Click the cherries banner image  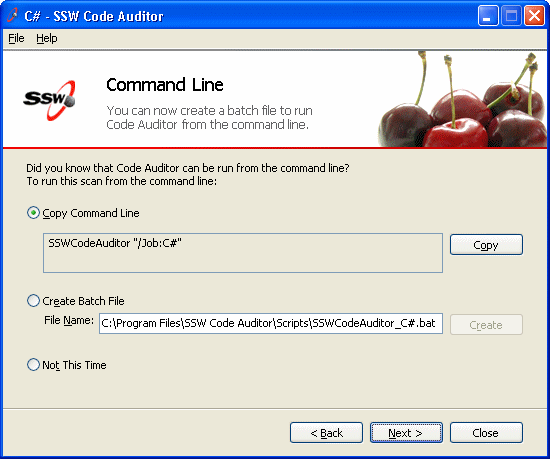[x=462, y=99]
